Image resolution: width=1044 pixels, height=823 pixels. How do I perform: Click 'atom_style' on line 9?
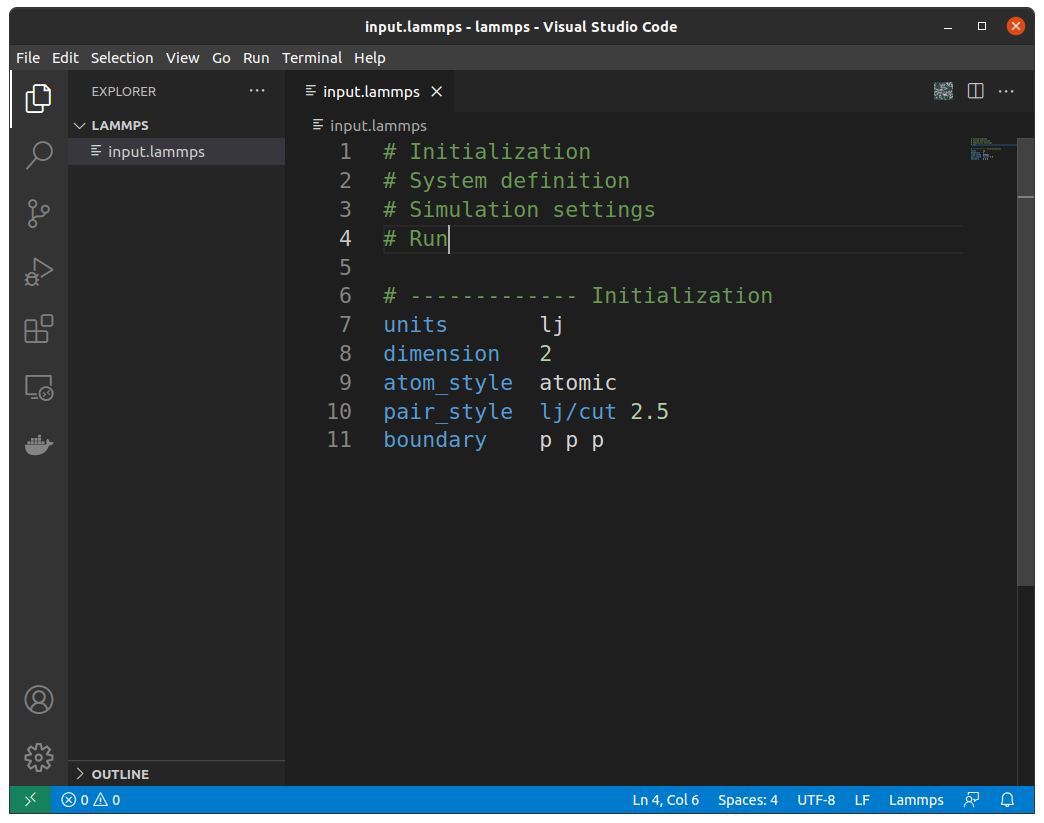click(448, 383)
